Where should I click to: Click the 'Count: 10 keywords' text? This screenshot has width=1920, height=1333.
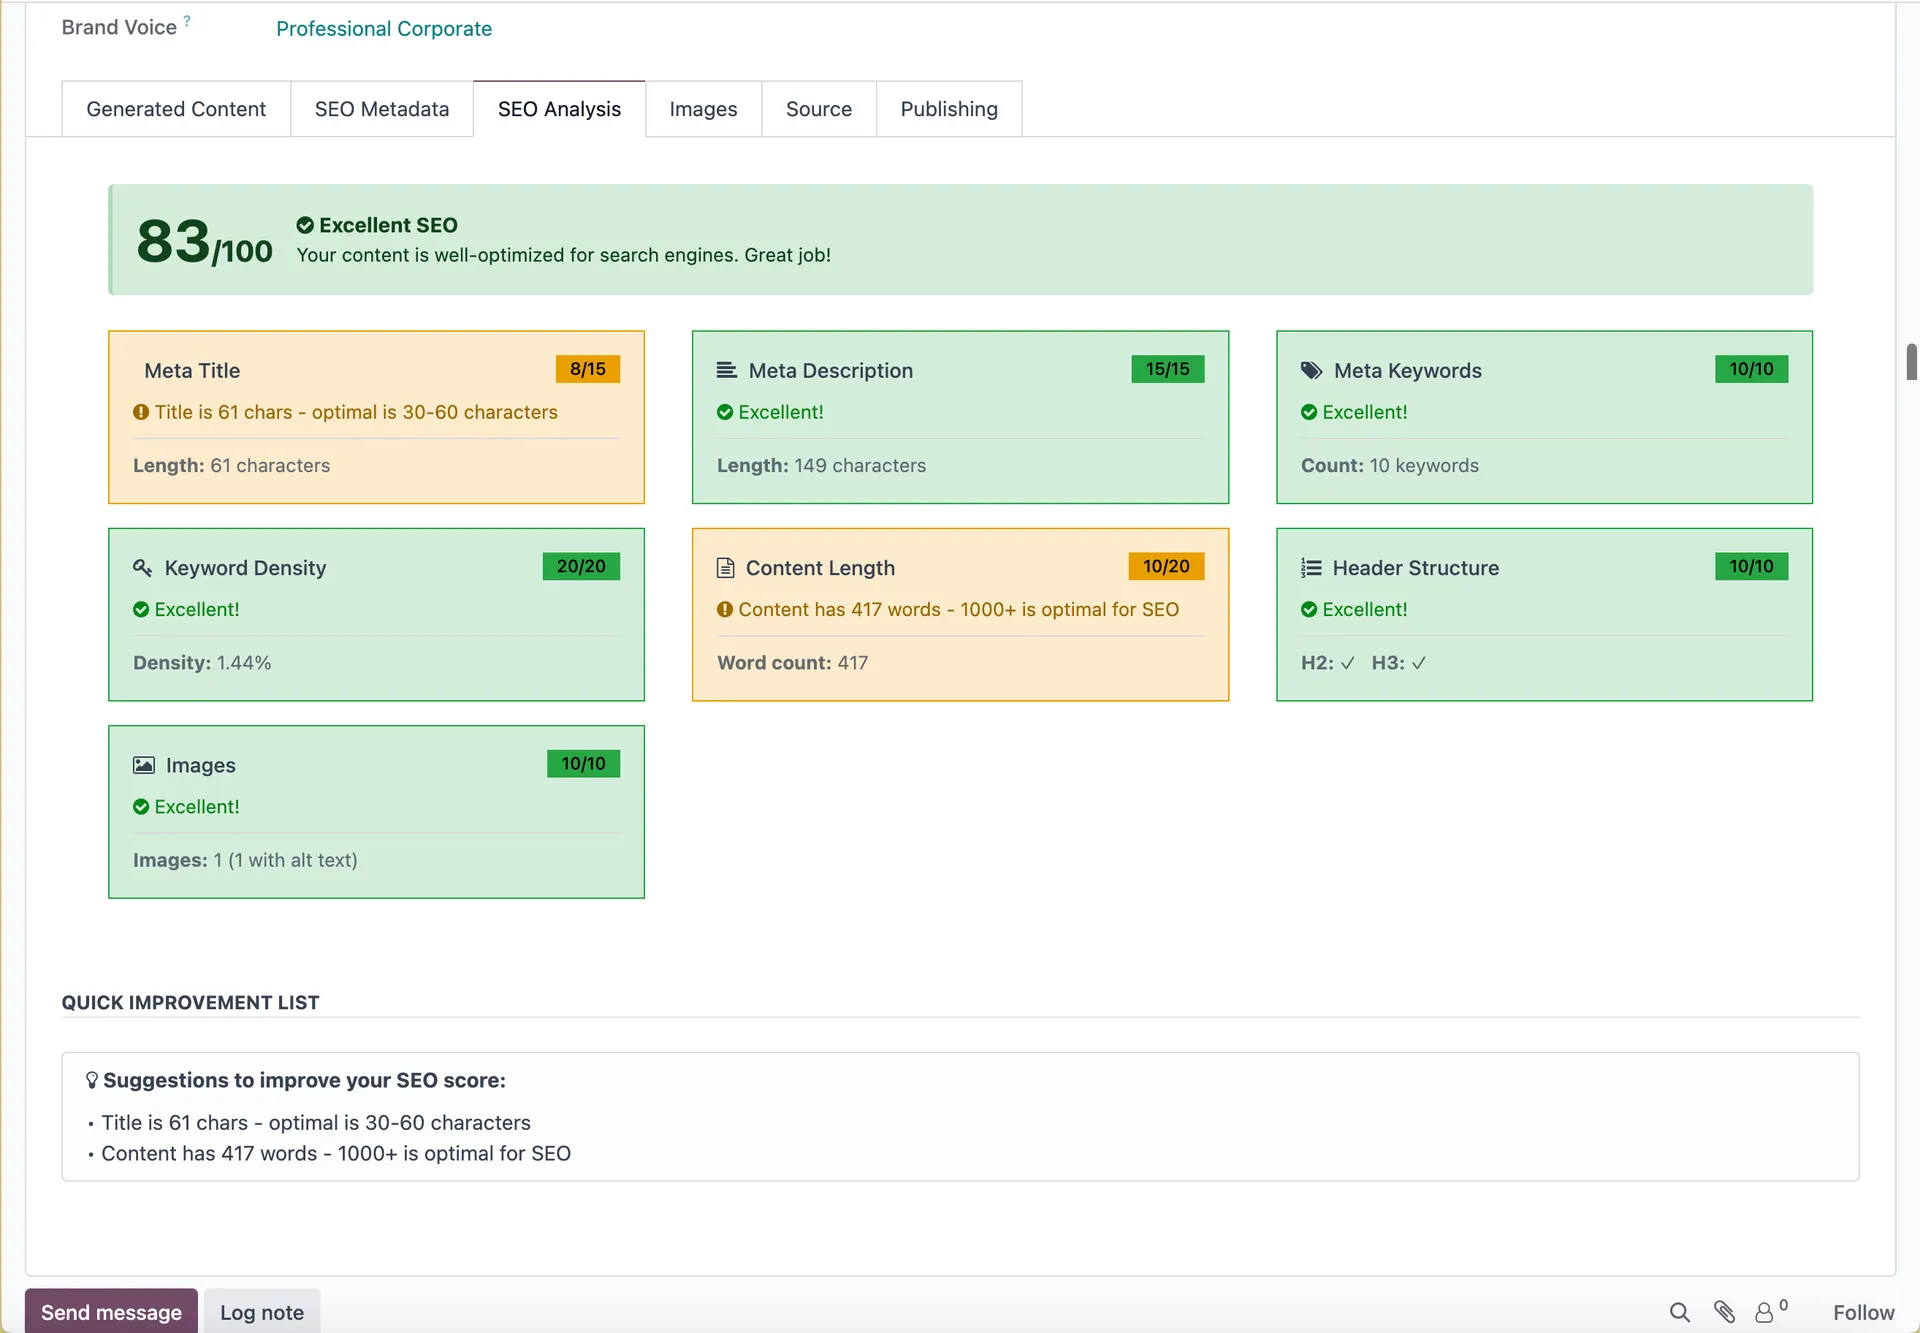pyautogui.click(x=1389, y=465)
